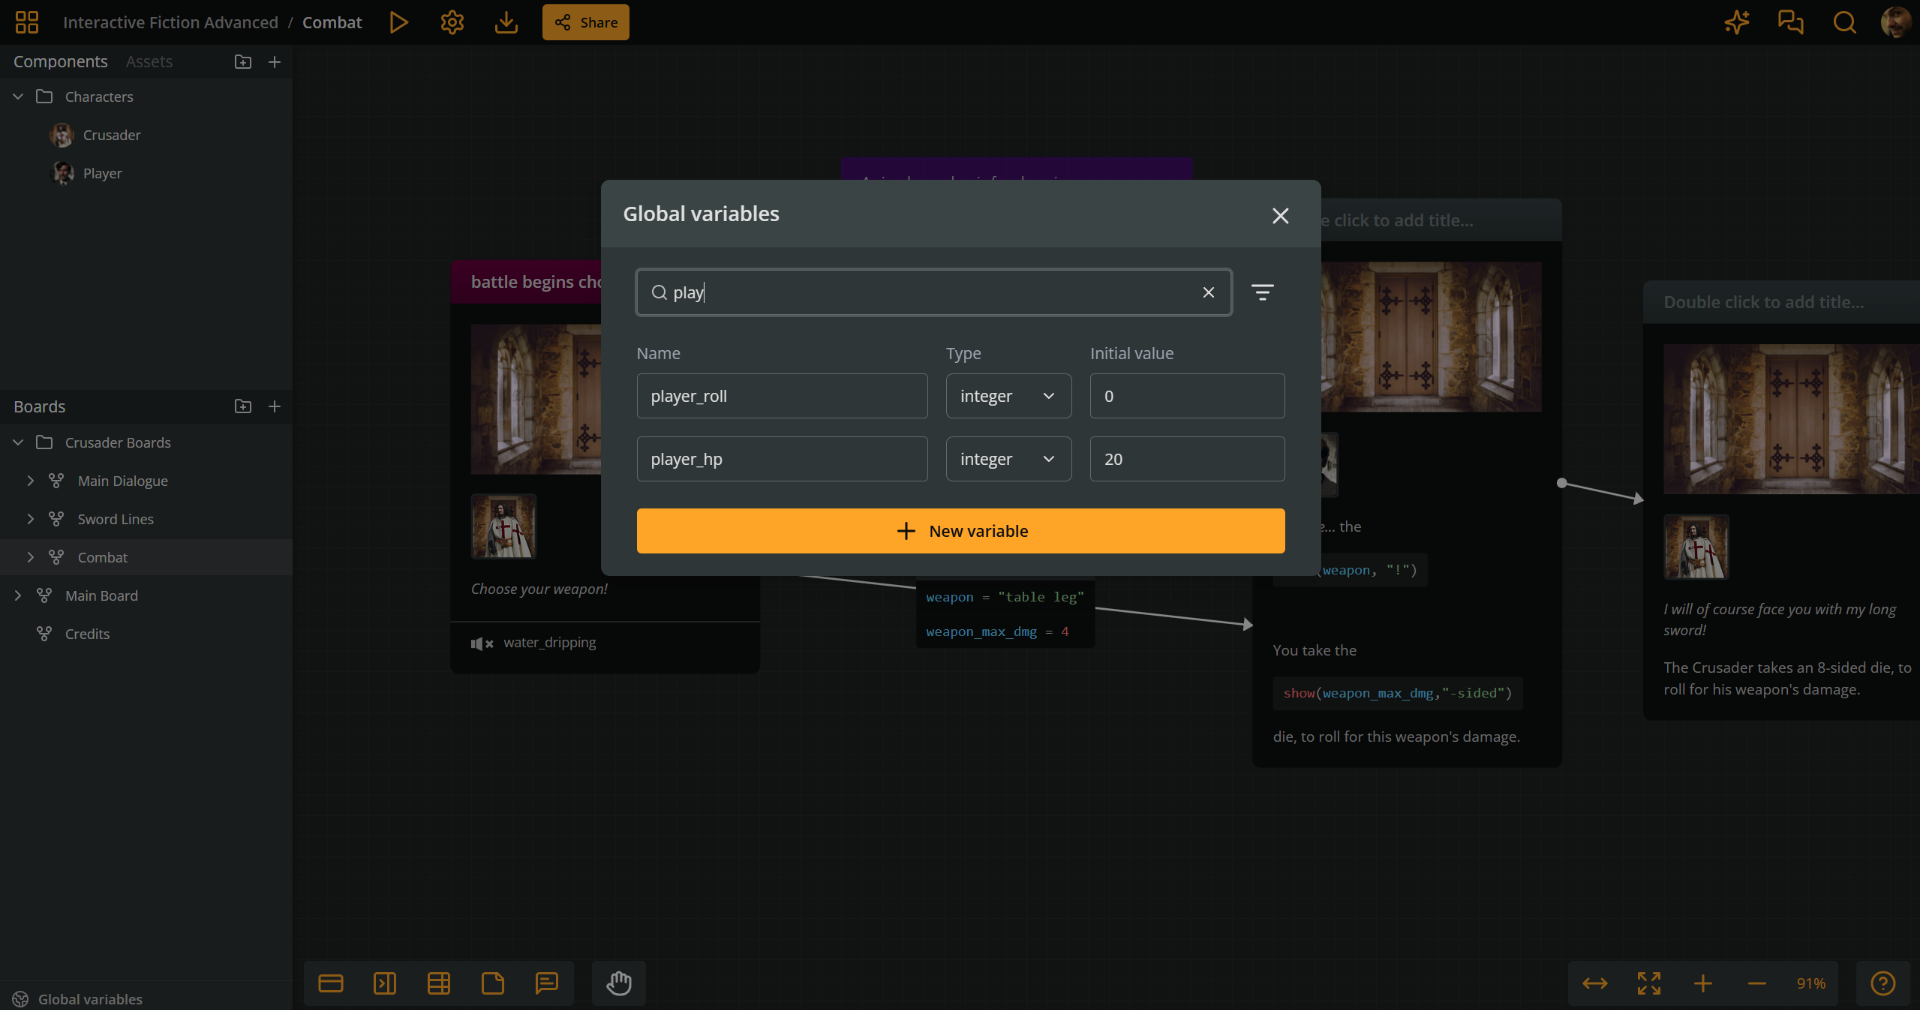Open the search magnifier in top bar
This screenshot has height=1010, width=1920.
1844,22
